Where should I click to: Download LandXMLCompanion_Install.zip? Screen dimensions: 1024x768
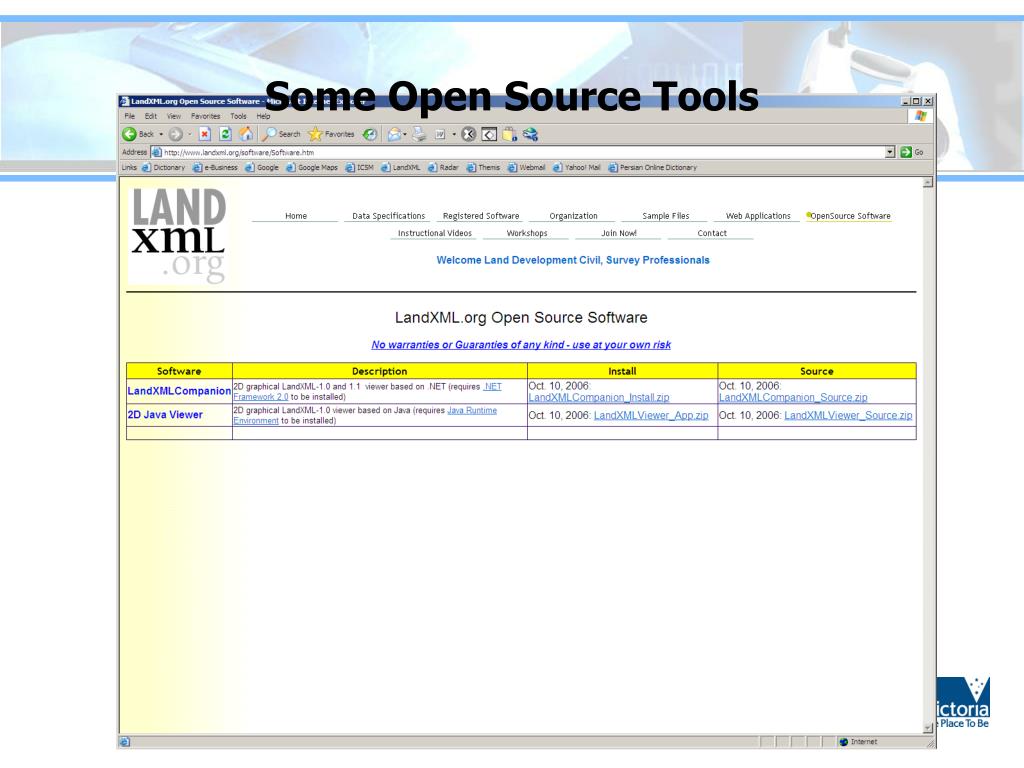click(599, 397)
